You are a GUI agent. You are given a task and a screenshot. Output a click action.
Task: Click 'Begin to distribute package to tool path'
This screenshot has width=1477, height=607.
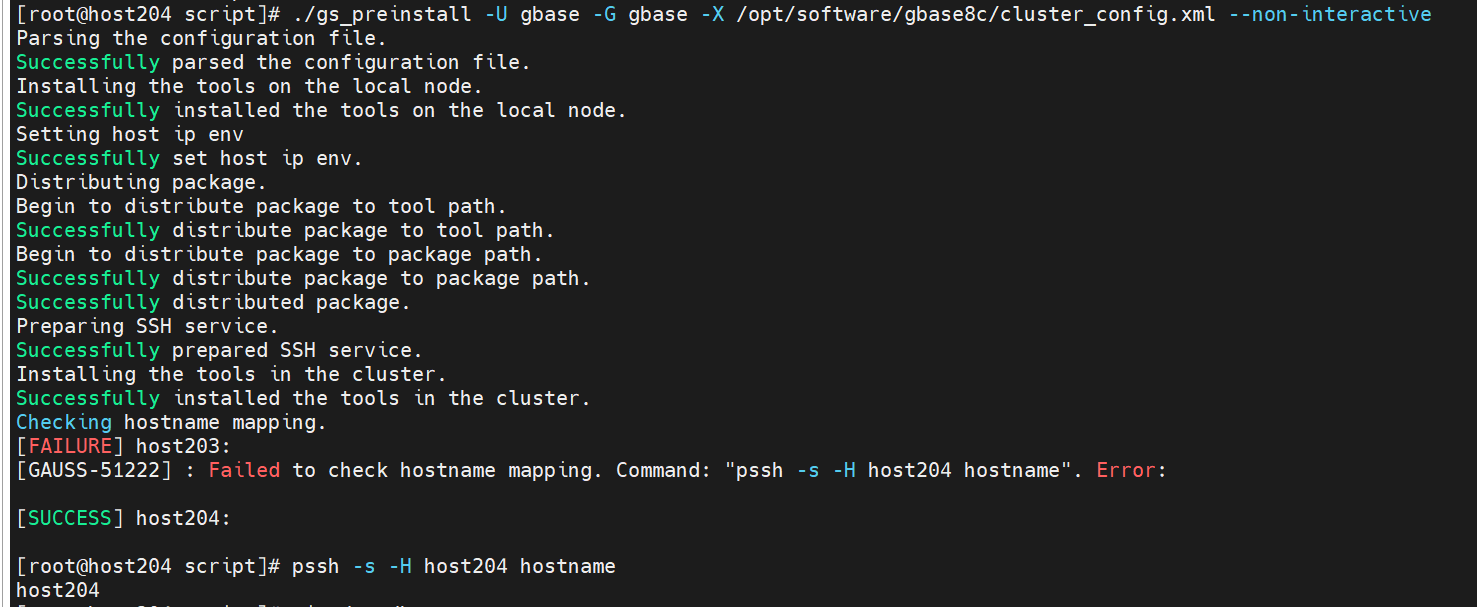(x=262, y=206)
